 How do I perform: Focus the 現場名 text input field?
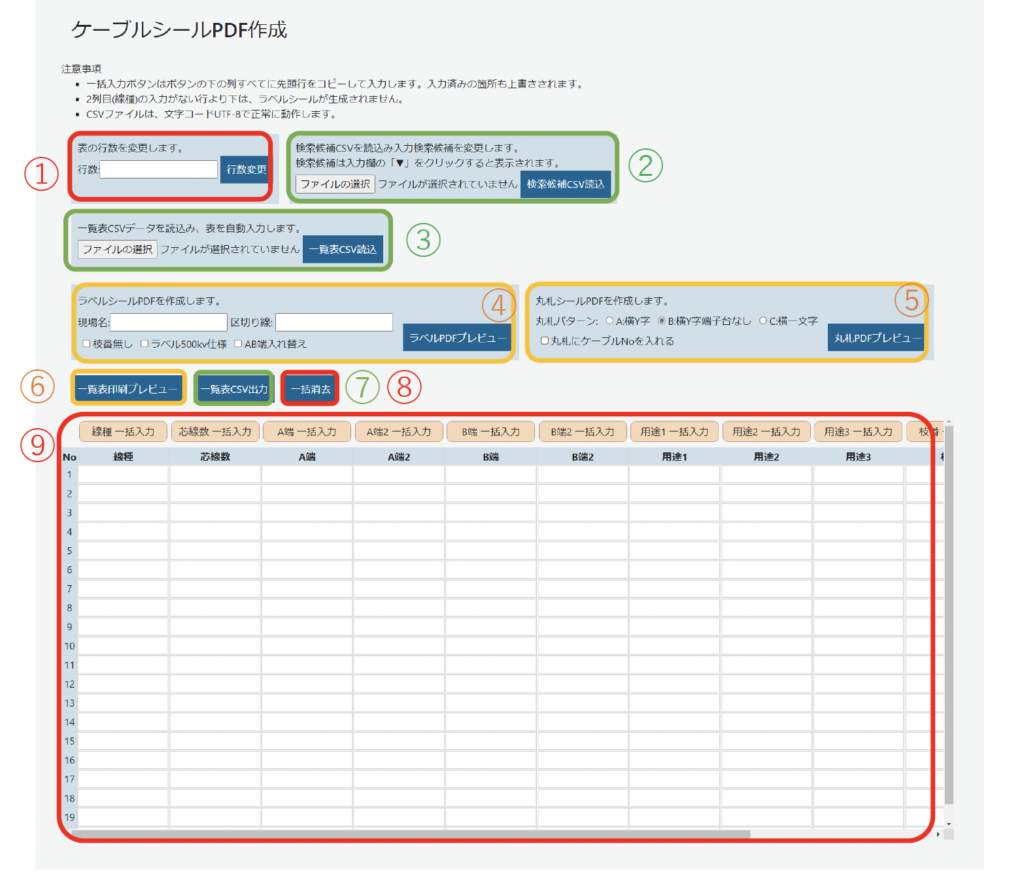point(170,321)
